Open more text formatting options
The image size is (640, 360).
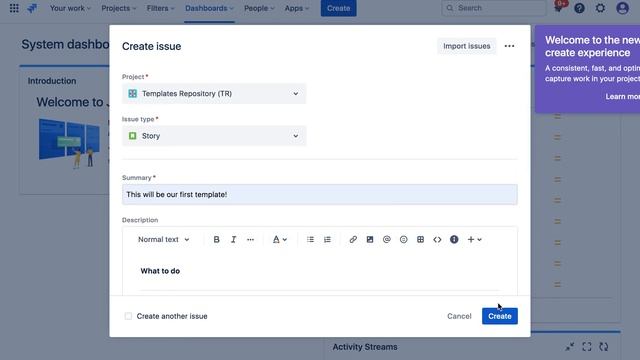coord(250,240)
